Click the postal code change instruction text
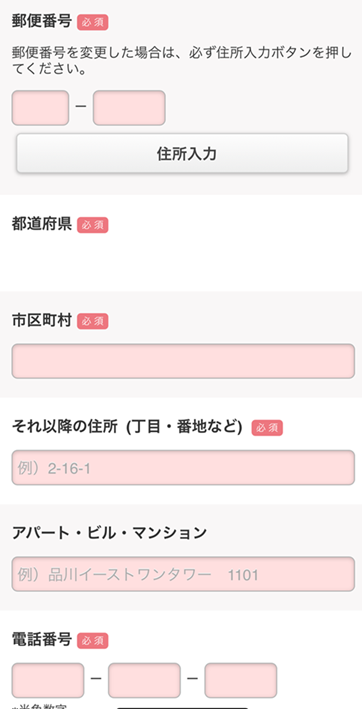 [181, 61]
